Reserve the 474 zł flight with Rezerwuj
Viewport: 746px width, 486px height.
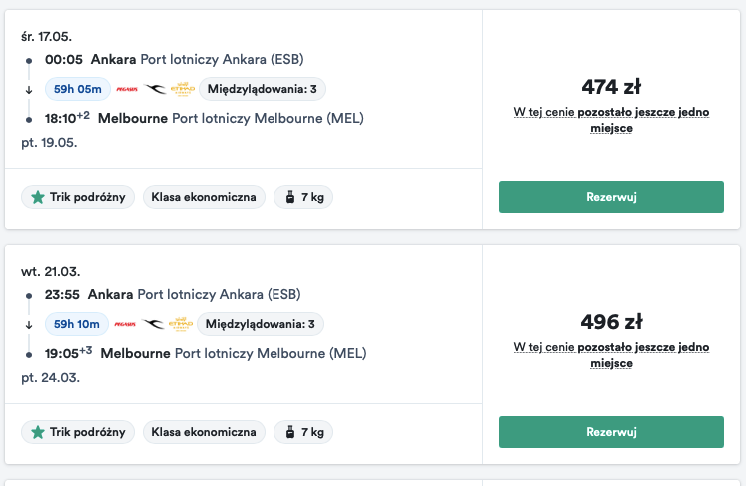click(611, 197)
